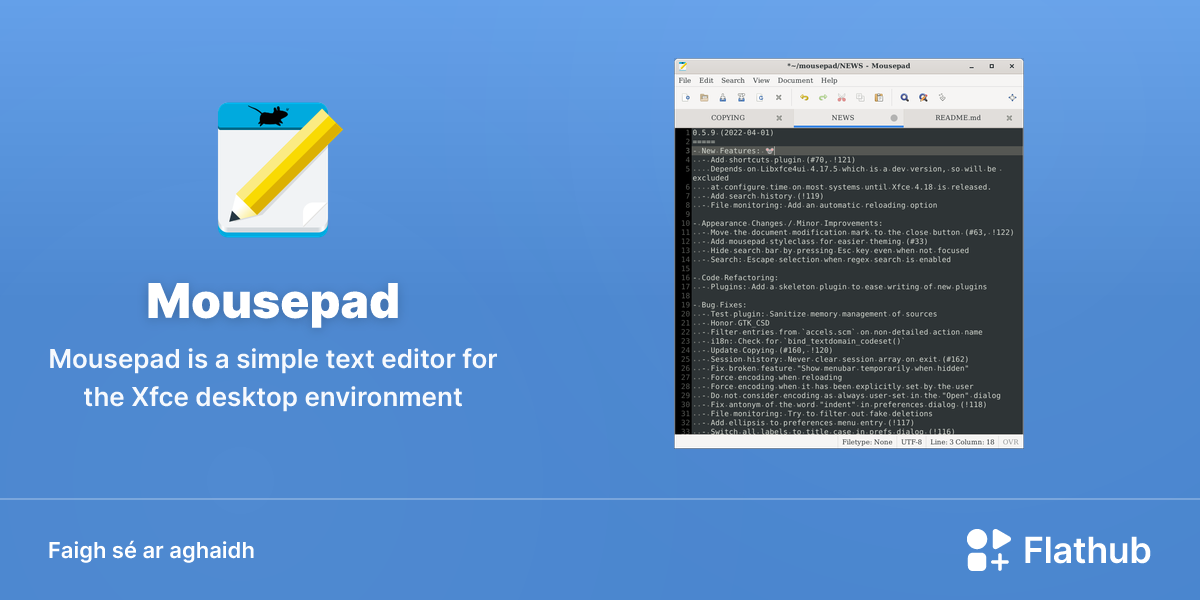Click the Mousepad window title bar icon
1200x600 pixels.
pyautogui.click(x=682, y=66)
